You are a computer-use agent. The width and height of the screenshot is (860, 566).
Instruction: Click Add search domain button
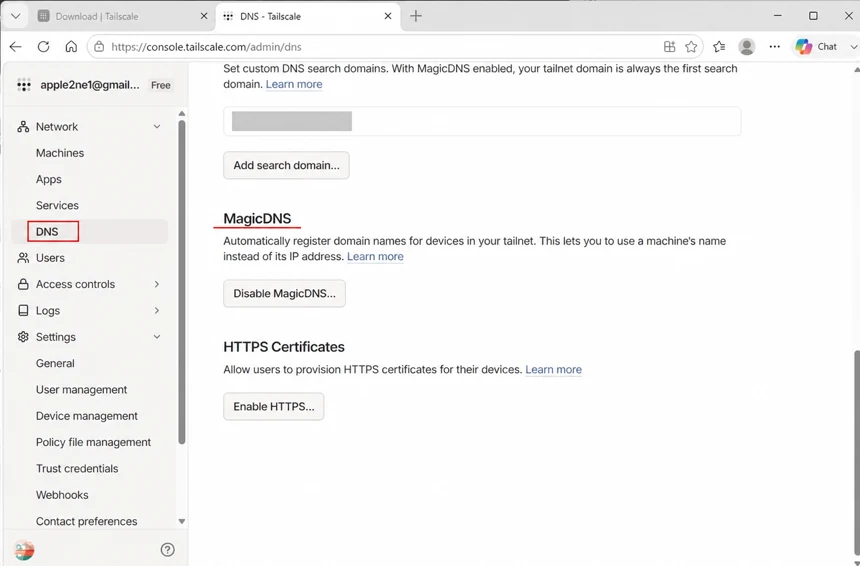[286, 165]
